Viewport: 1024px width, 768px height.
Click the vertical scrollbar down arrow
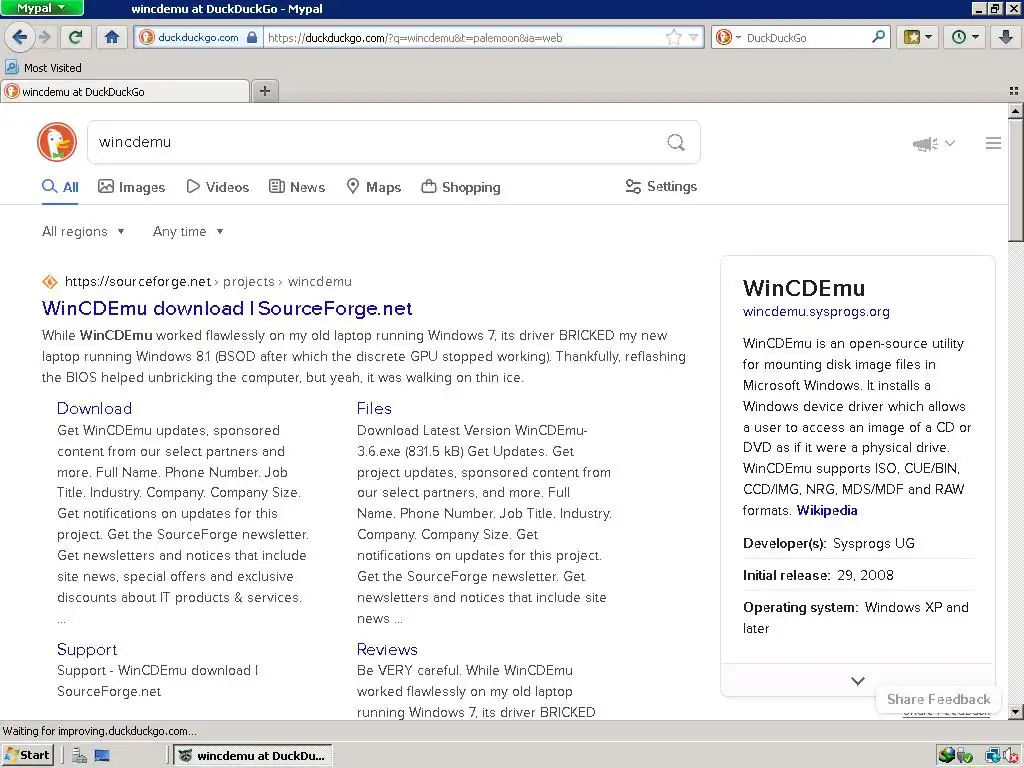click(1016, 712)
